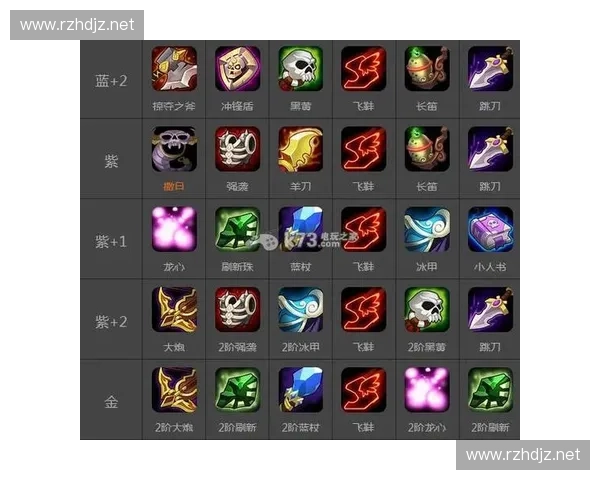Select the 紫+1 row header

111,242
